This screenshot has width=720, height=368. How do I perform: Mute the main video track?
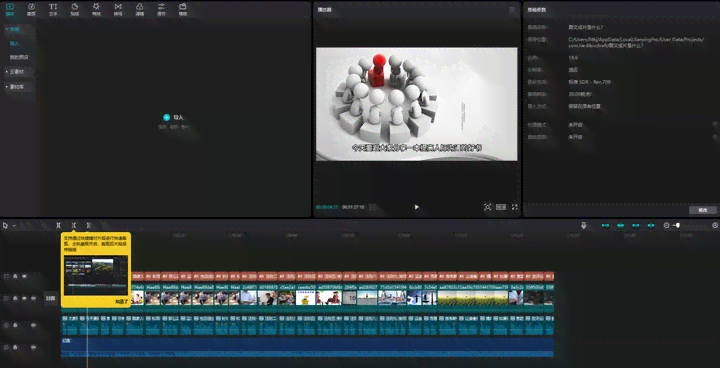click(34, 299)
